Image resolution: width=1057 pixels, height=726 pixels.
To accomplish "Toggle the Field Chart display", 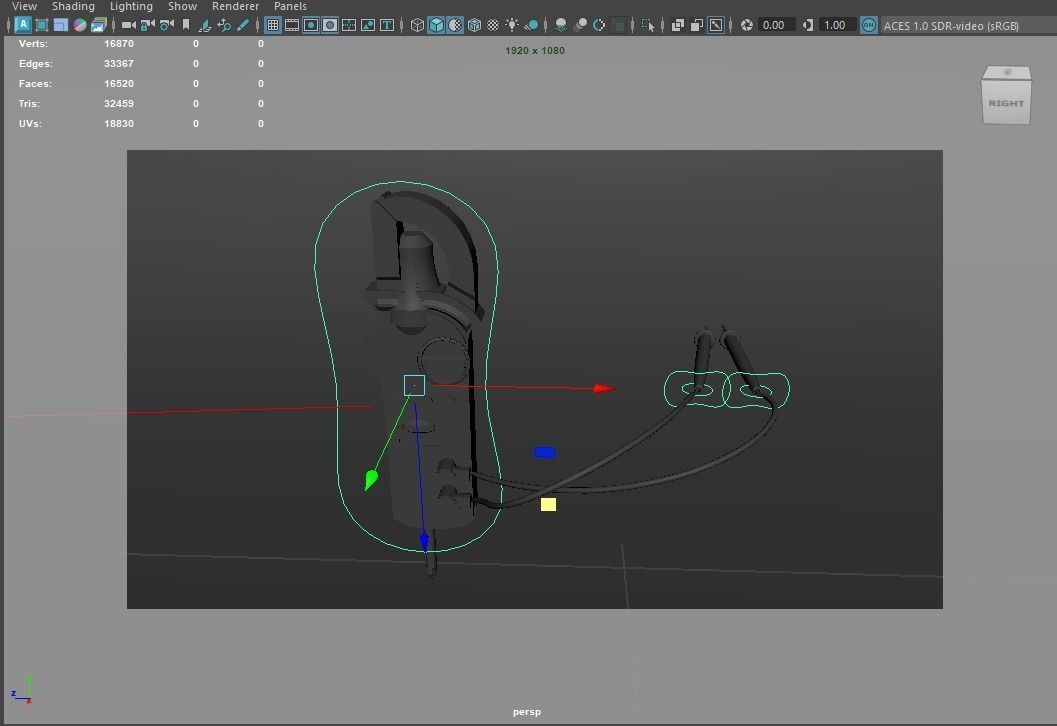I will [349, 25].
